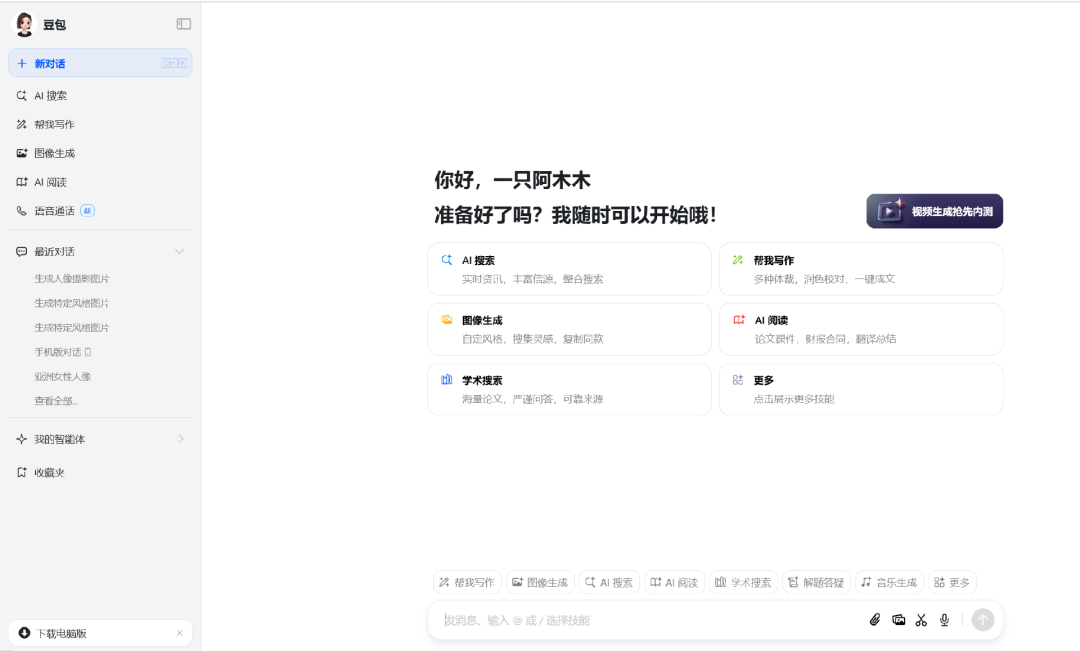Open 视频生成抢先内测 banner
Screen dimensions: 1080x651
(x=934, y=211)
